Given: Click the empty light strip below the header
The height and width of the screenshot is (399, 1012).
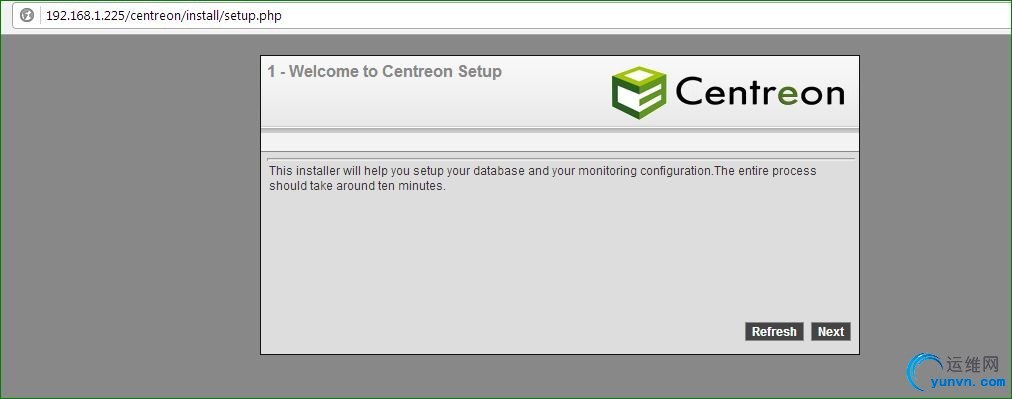Looking at the screenshot, I should (x=560, y=141).
